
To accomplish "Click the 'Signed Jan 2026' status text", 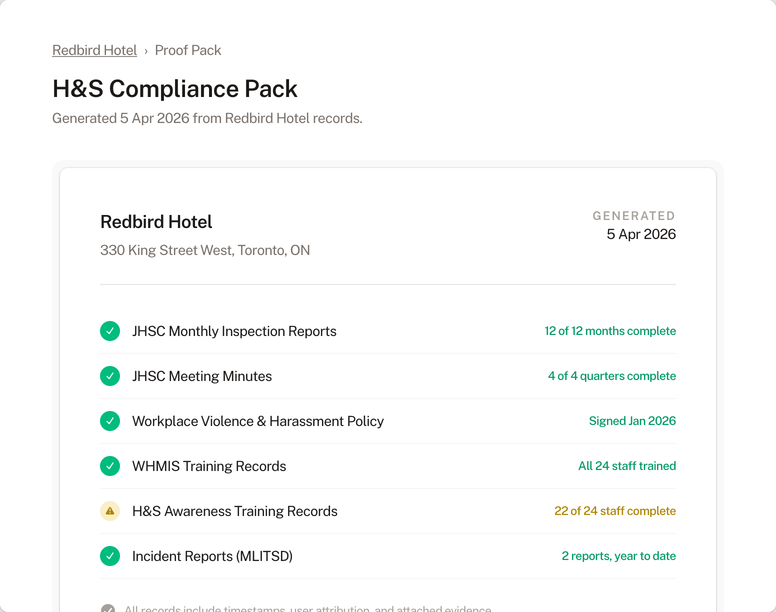I will pos(632,421).
